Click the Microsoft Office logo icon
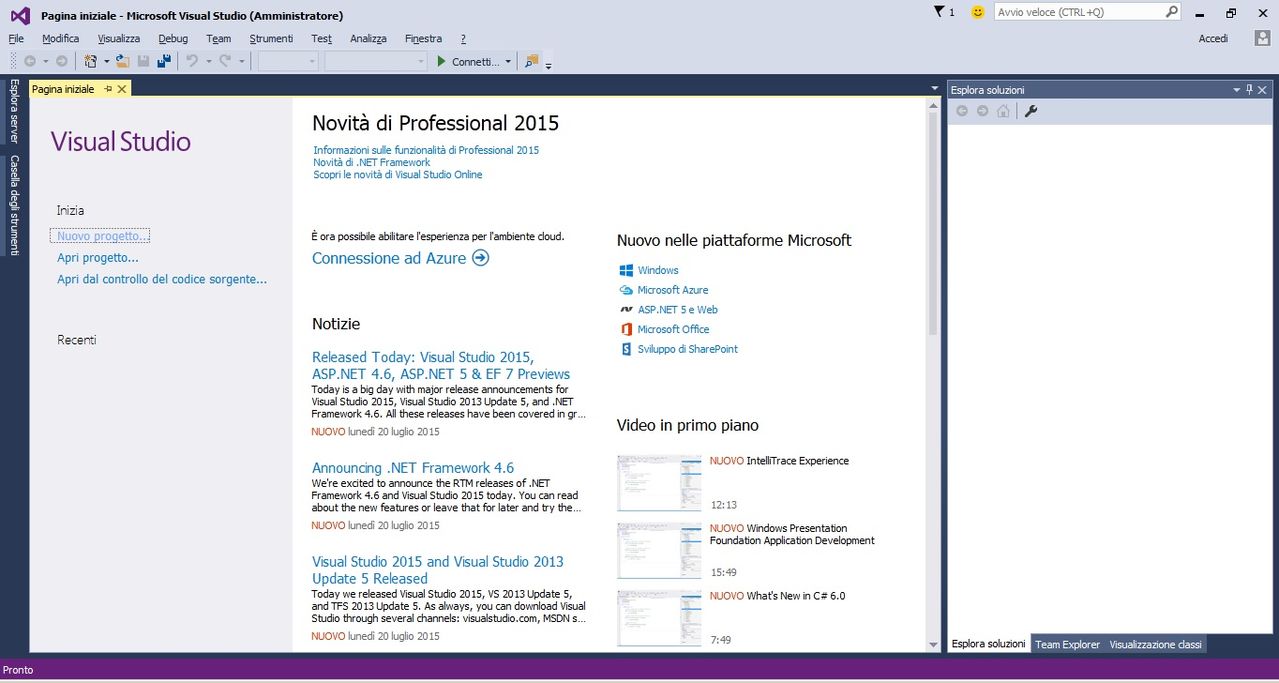Viewport: 1279px width, 683px height. click(x=626, y=329)
